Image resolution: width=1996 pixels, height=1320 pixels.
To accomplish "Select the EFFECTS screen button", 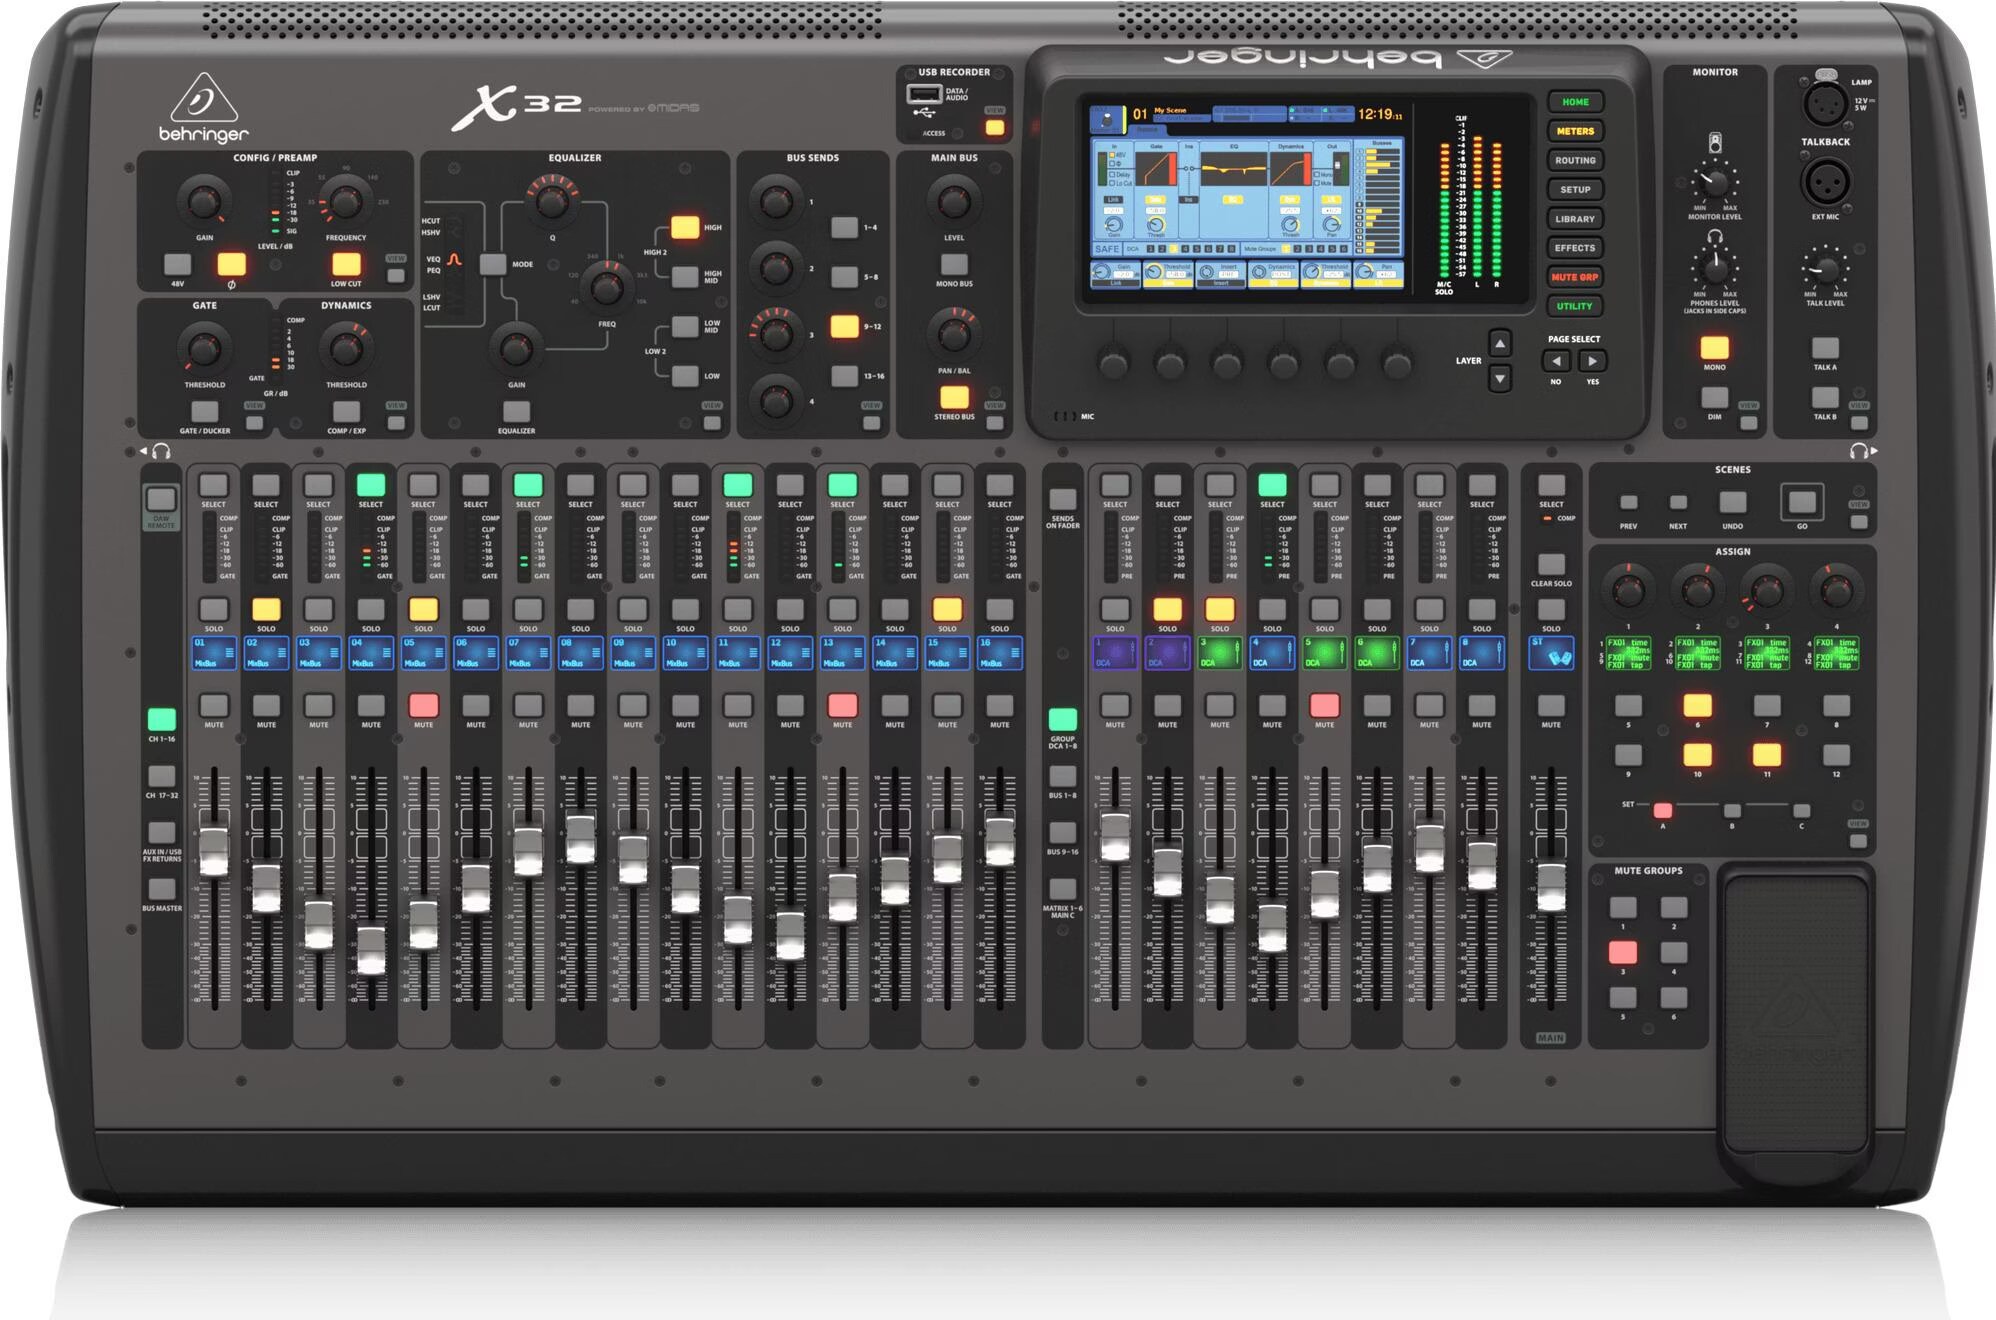I will [1575, 248].
